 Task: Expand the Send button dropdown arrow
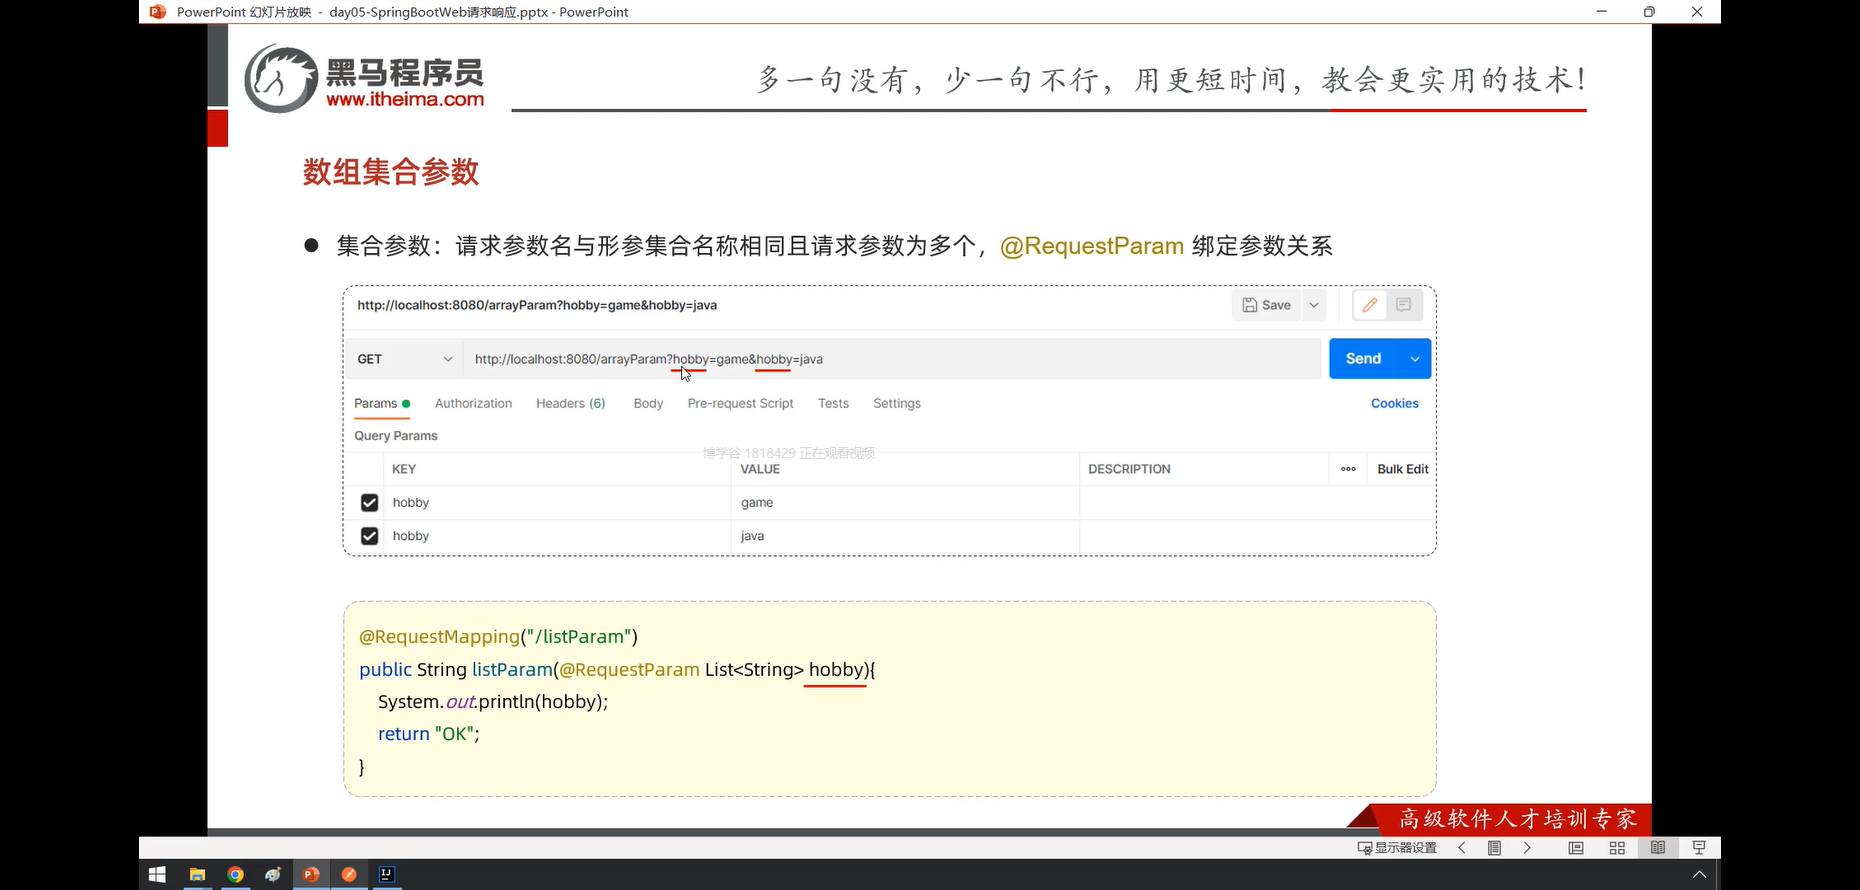point(1415,359)
